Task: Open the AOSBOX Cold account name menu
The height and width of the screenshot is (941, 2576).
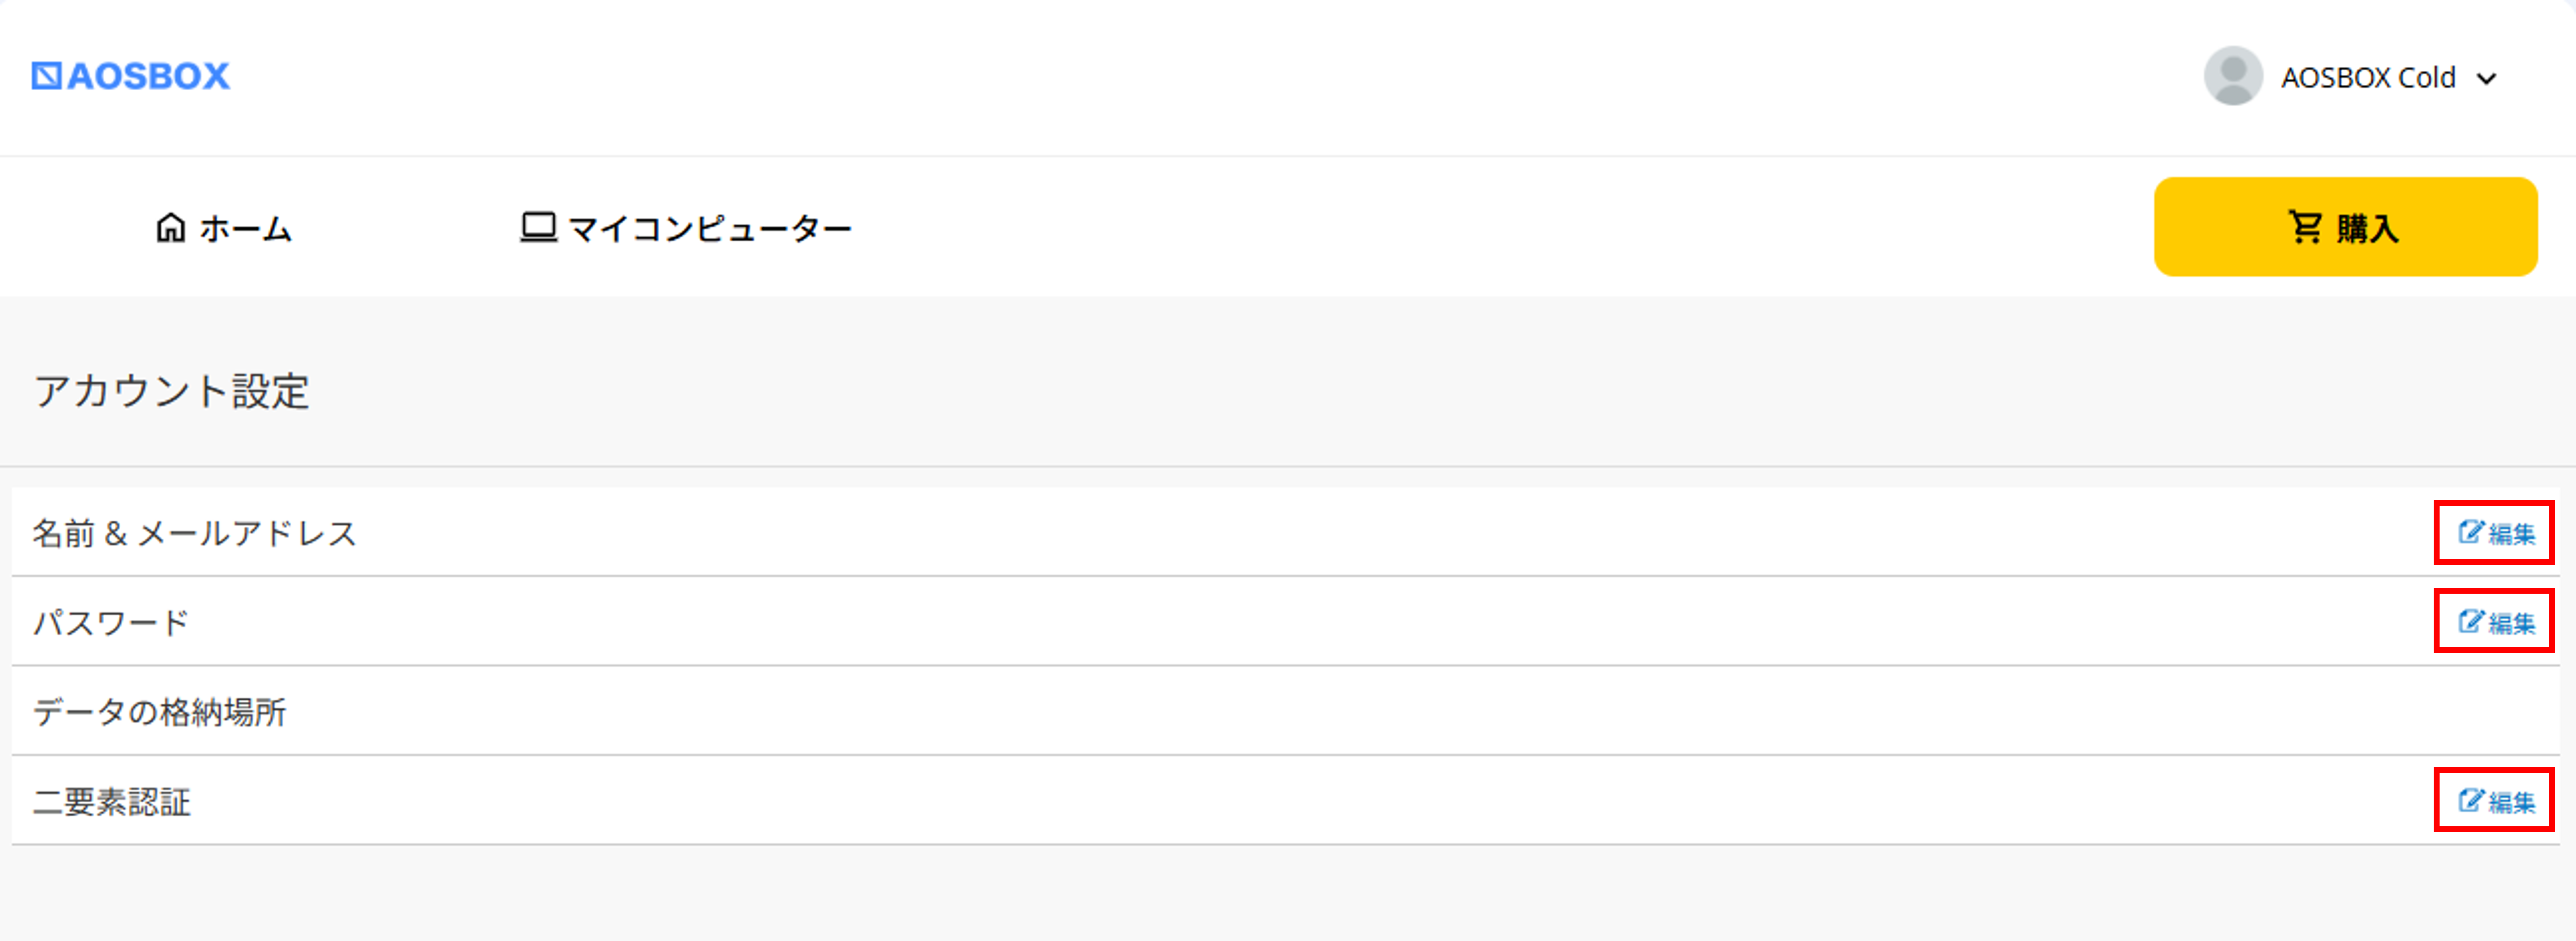Action: (2367, 78)
